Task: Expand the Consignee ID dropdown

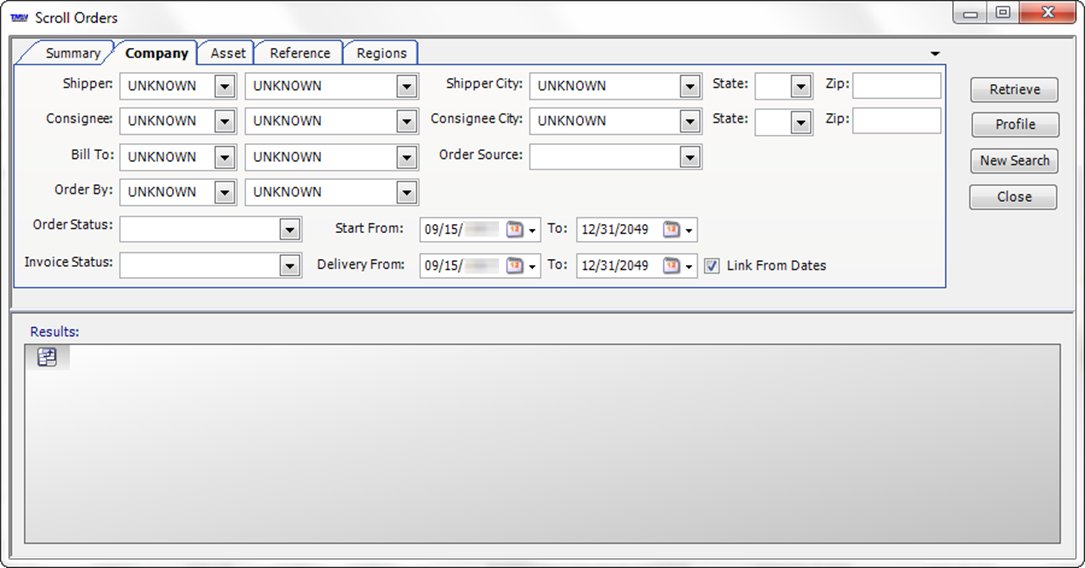Action: [224, 121]
